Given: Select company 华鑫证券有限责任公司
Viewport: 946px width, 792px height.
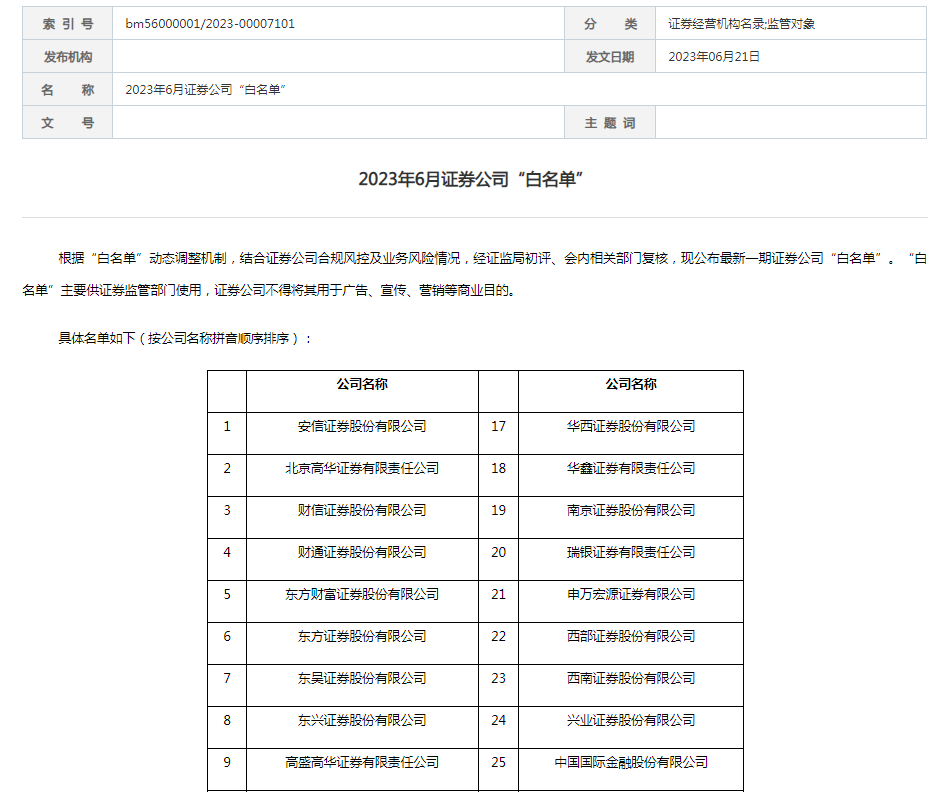Looking at the screenshot, I should click(631, 469).
